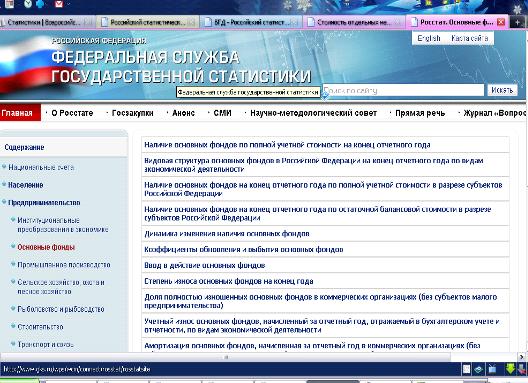Click the horizontal scrollbar right arrow
528x383 pixels.
coord(522,357)
